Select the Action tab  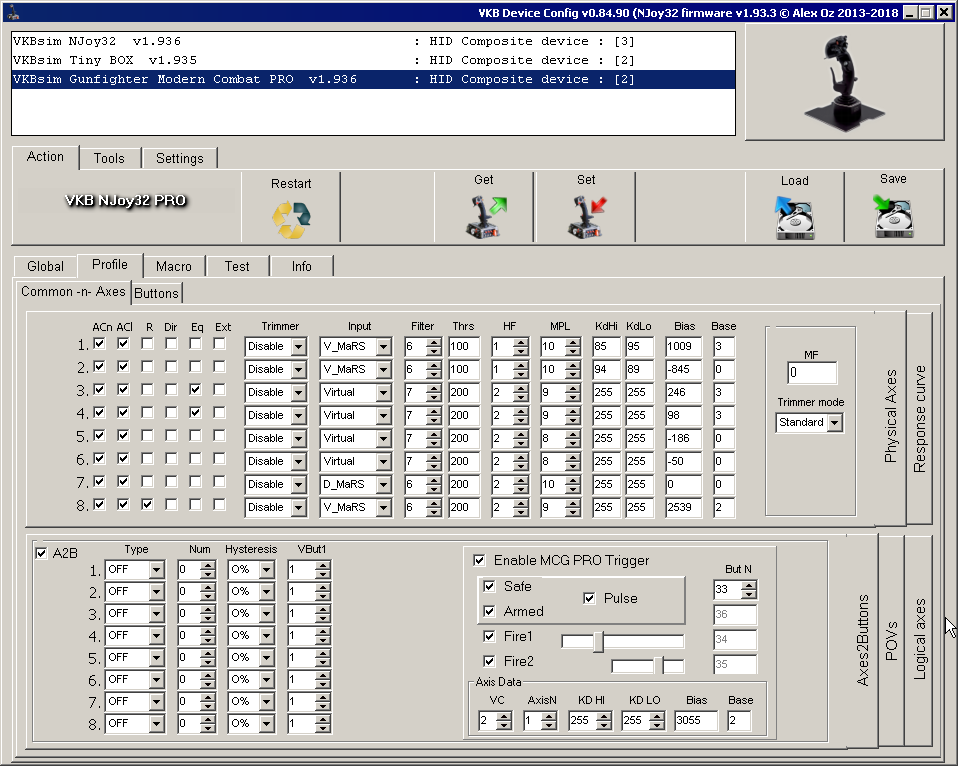45,156
